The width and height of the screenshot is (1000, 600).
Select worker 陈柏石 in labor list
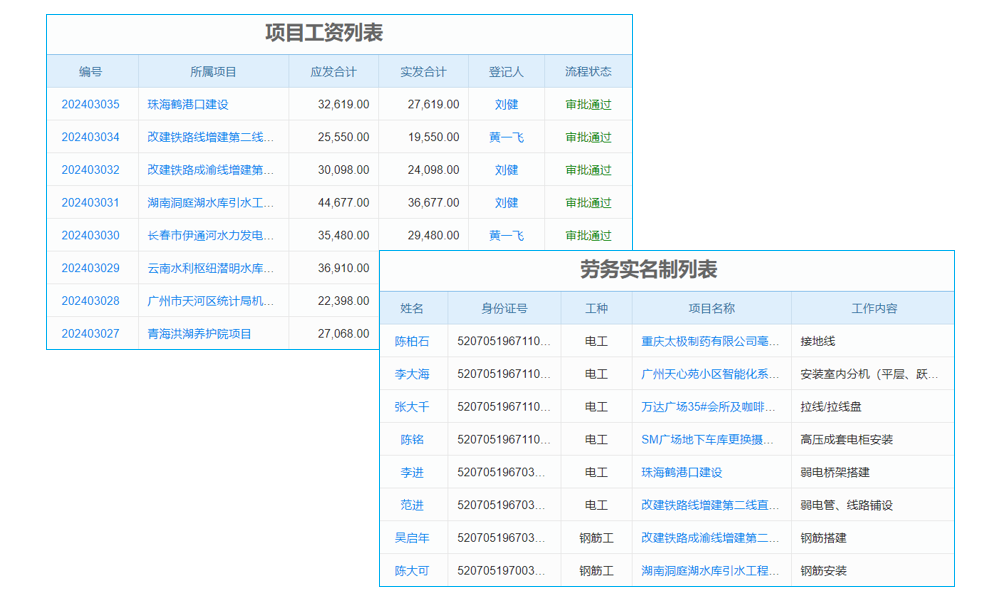coord(413,341)
